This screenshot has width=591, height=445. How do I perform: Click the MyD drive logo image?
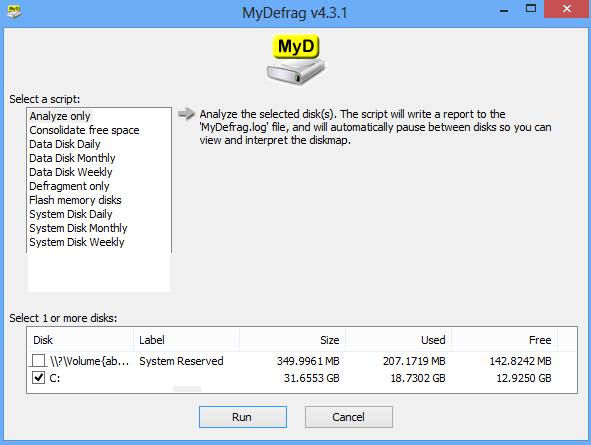tap(296, 60)
